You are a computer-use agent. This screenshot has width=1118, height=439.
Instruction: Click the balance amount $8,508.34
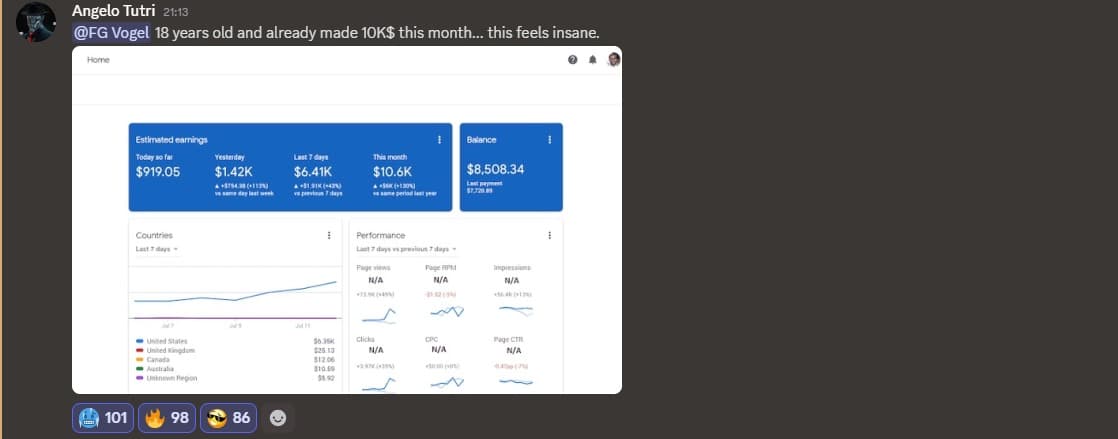pyautogui.click(x=495, y=169)
